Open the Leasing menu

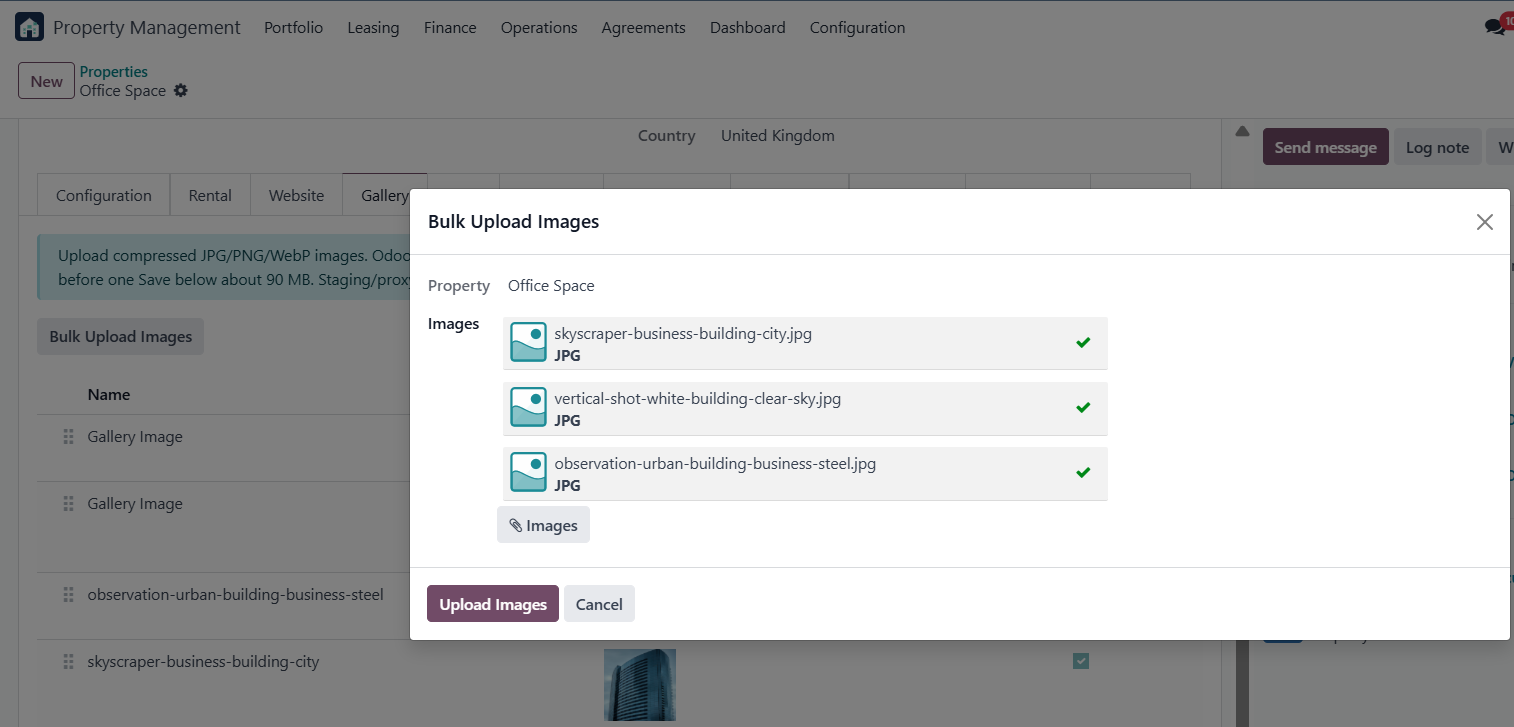click(373, 28)
